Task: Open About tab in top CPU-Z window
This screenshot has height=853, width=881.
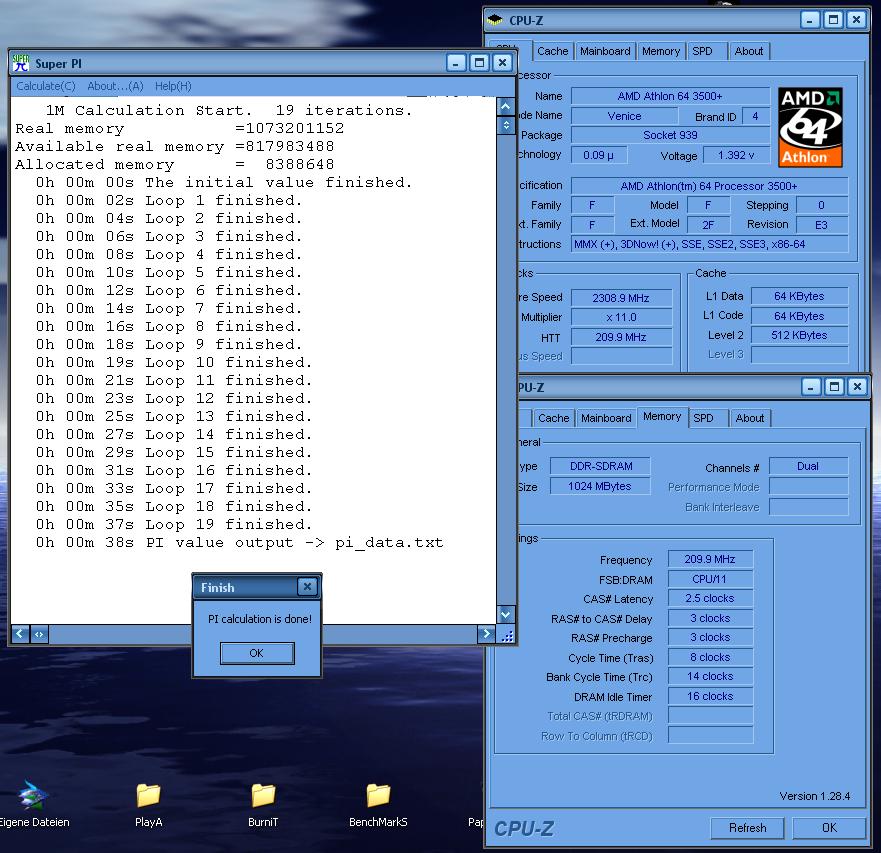Action: [x=749, y=51]
